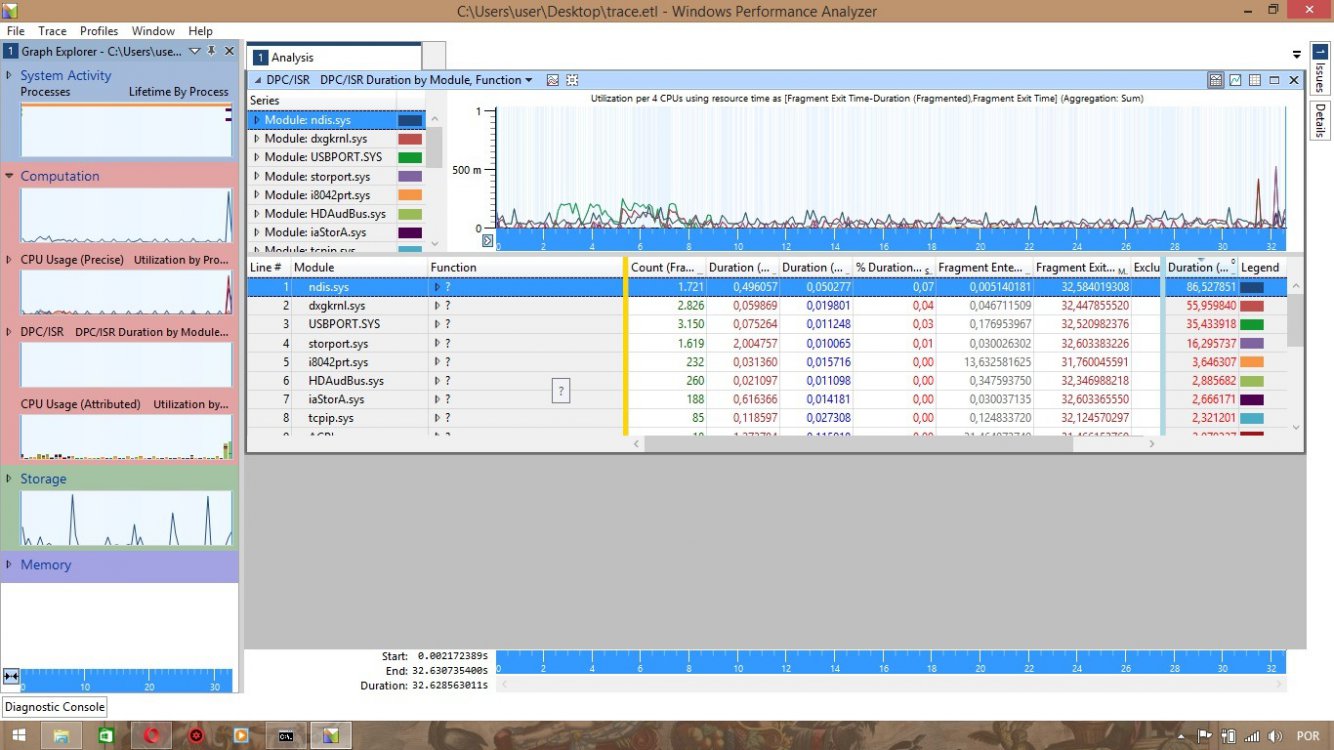
Task: Click the Line # column header
Action: tap(268, 267)
